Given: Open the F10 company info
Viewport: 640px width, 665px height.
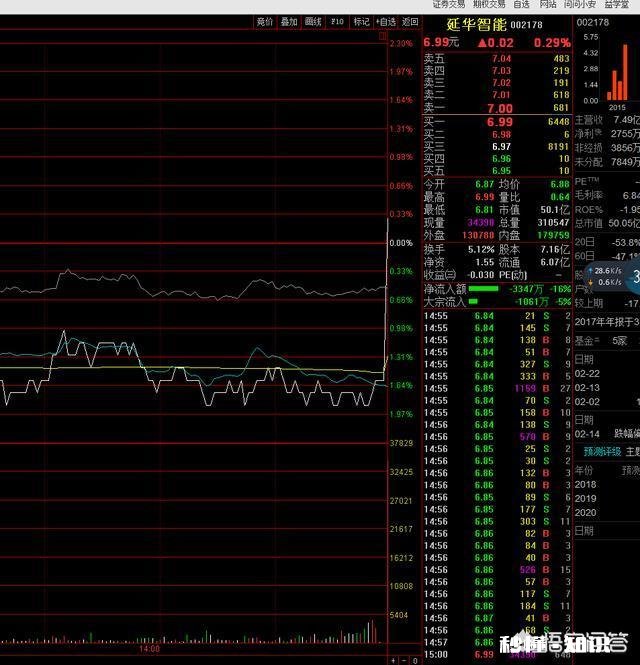Looking at the screenshot, I should tap(338, 21).
